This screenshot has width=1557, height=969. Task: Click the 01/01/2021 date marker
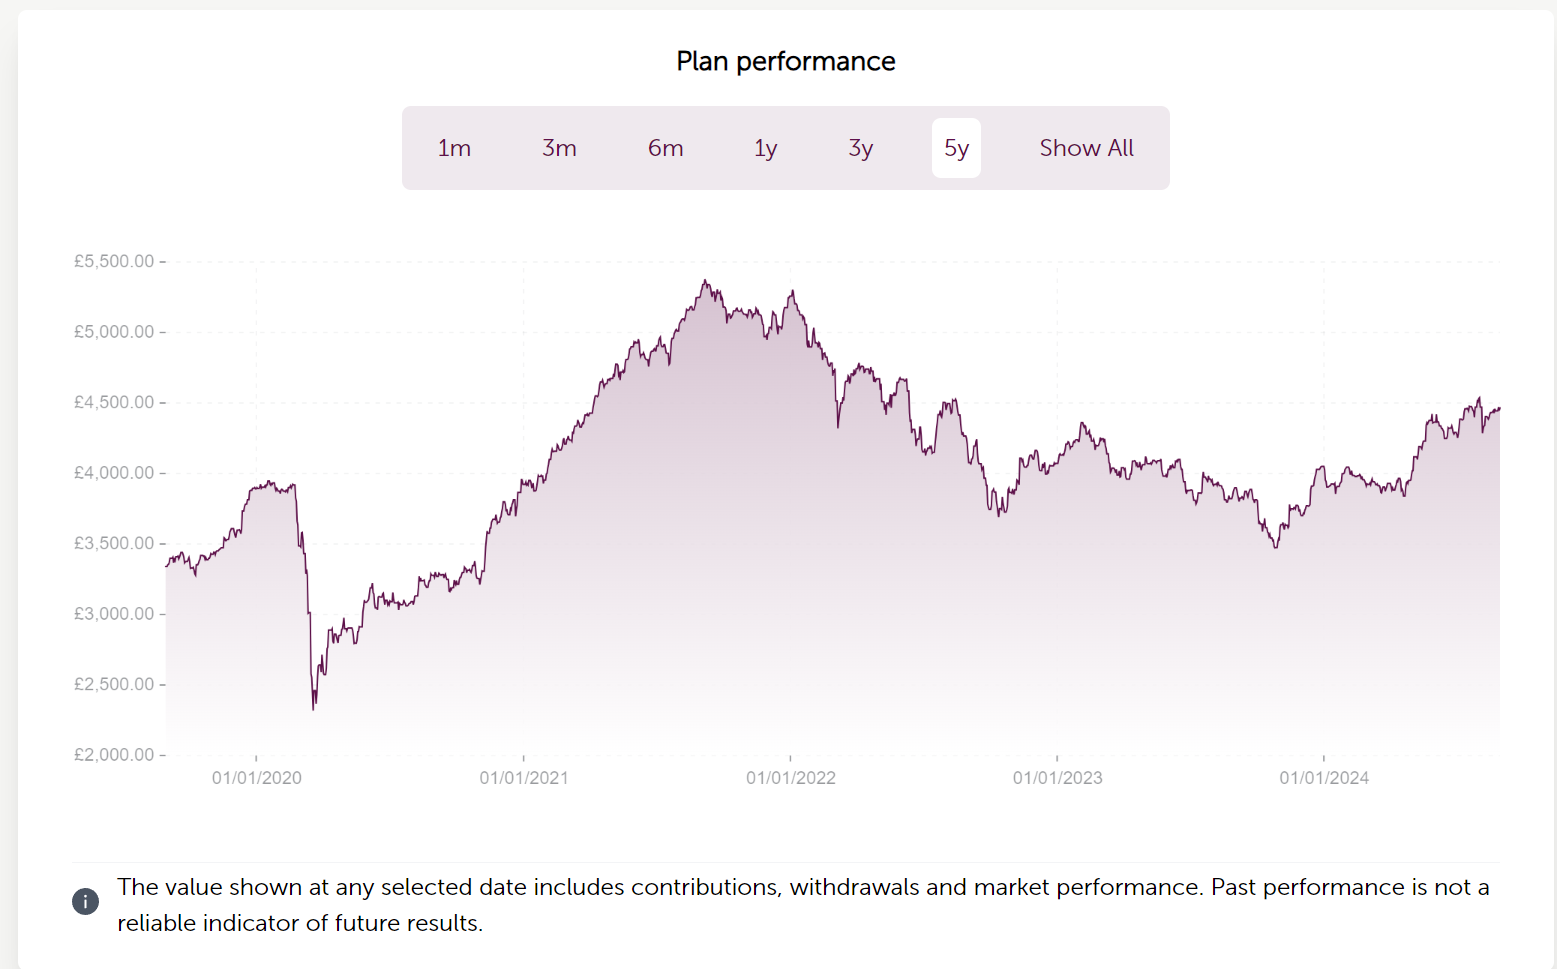click(x=524, y=778)
